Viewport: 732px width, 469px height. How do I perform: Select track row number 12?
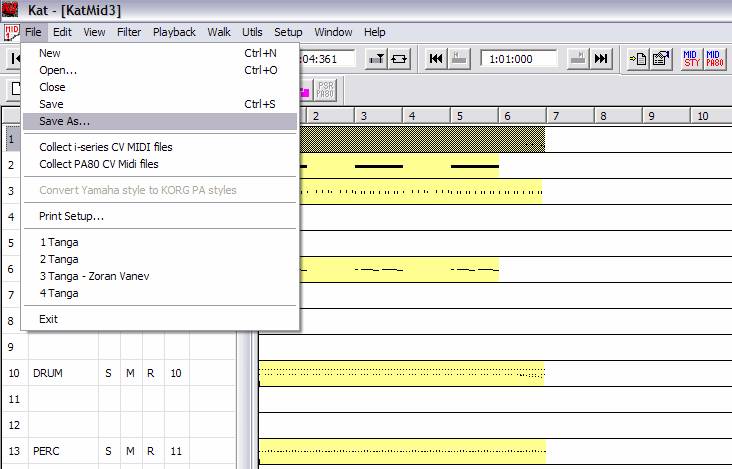tap(14, 425)
